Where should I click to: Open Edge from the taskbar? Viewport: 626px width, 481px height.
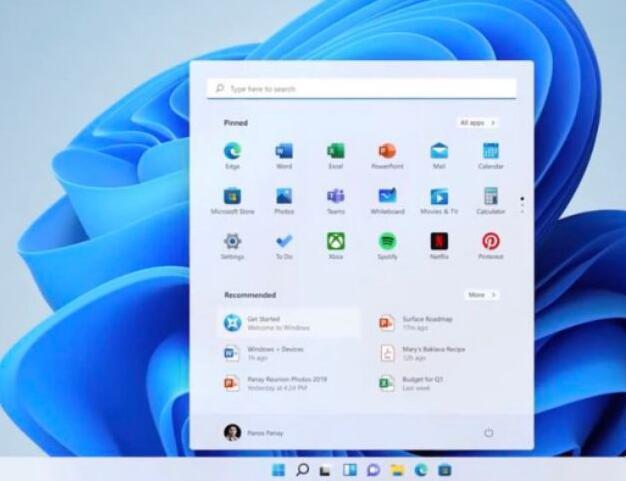click(421, 470)
